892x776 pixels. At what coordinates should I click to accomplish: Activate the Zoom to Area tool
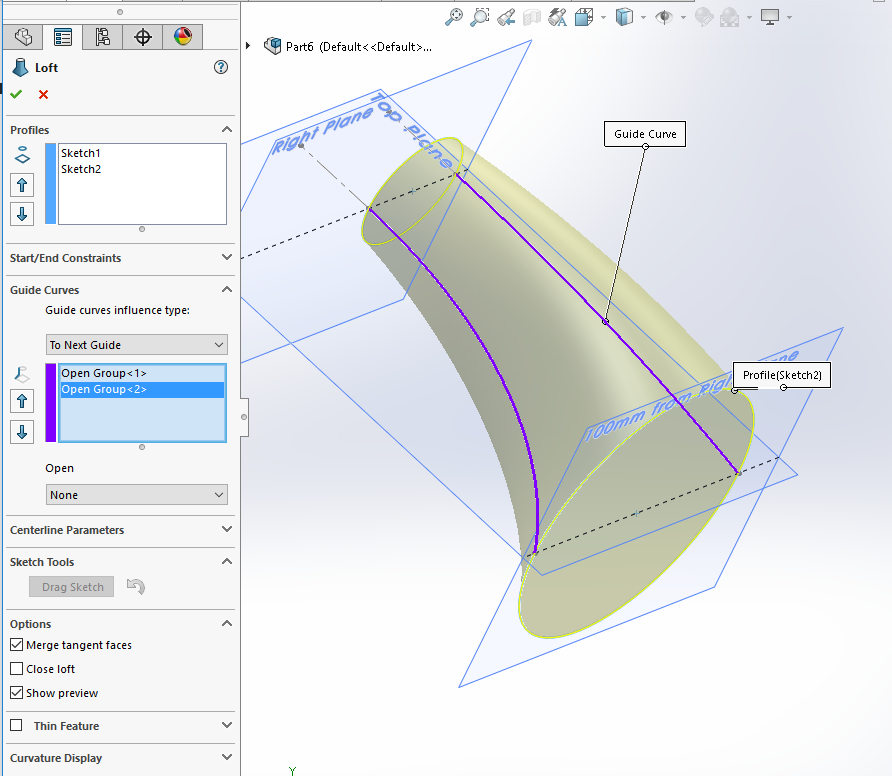tap(479, 17)
